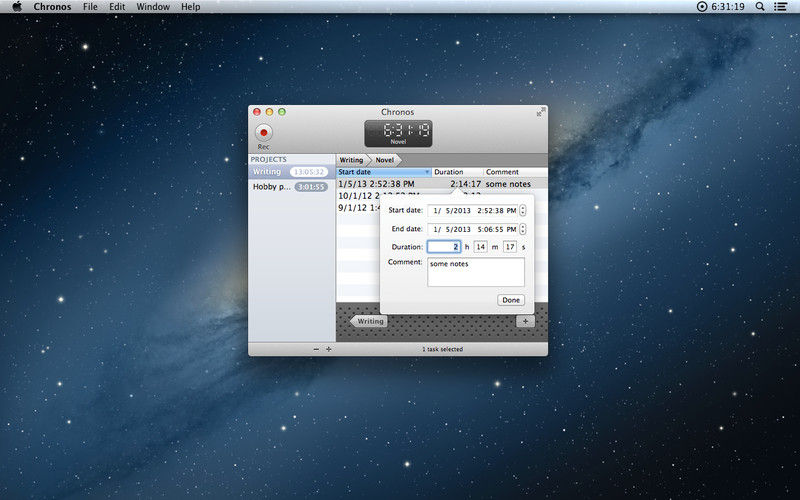This screenshot has width=800, height=500.
Task: Start recording with the Rec button
Action: point(263,133)
